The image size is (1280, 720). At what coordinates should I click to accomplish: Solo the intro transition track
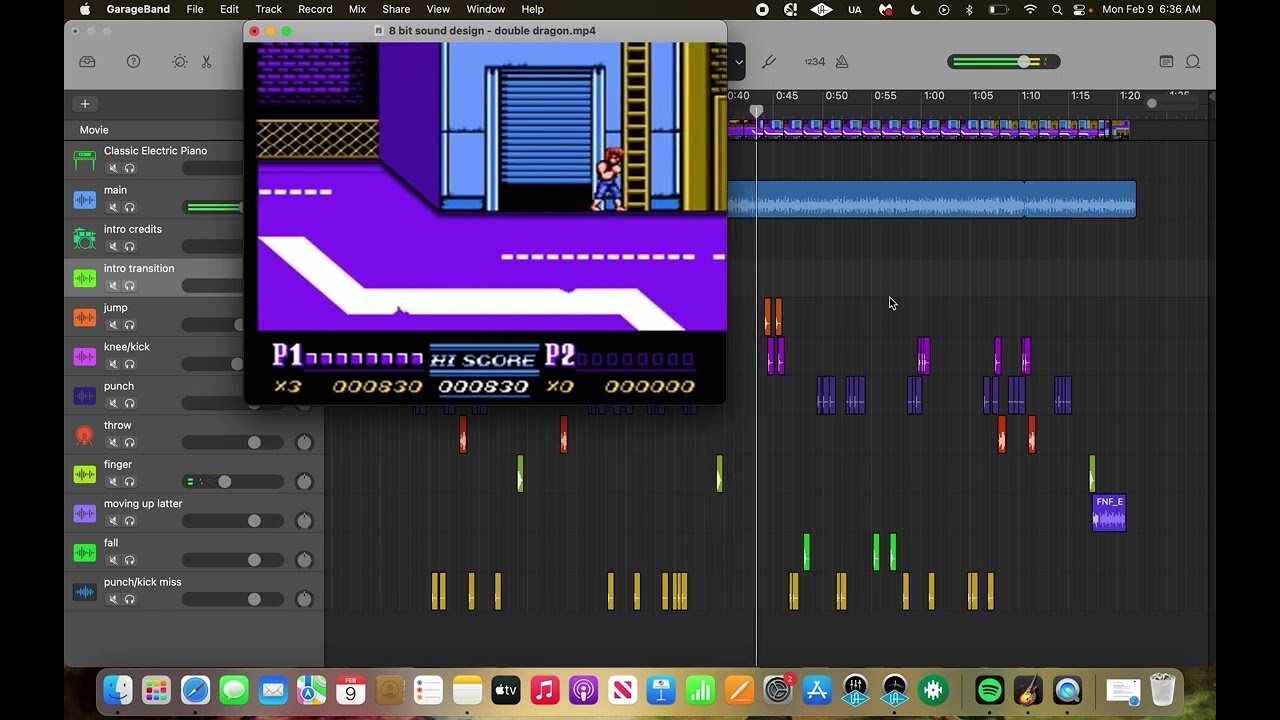130,285
